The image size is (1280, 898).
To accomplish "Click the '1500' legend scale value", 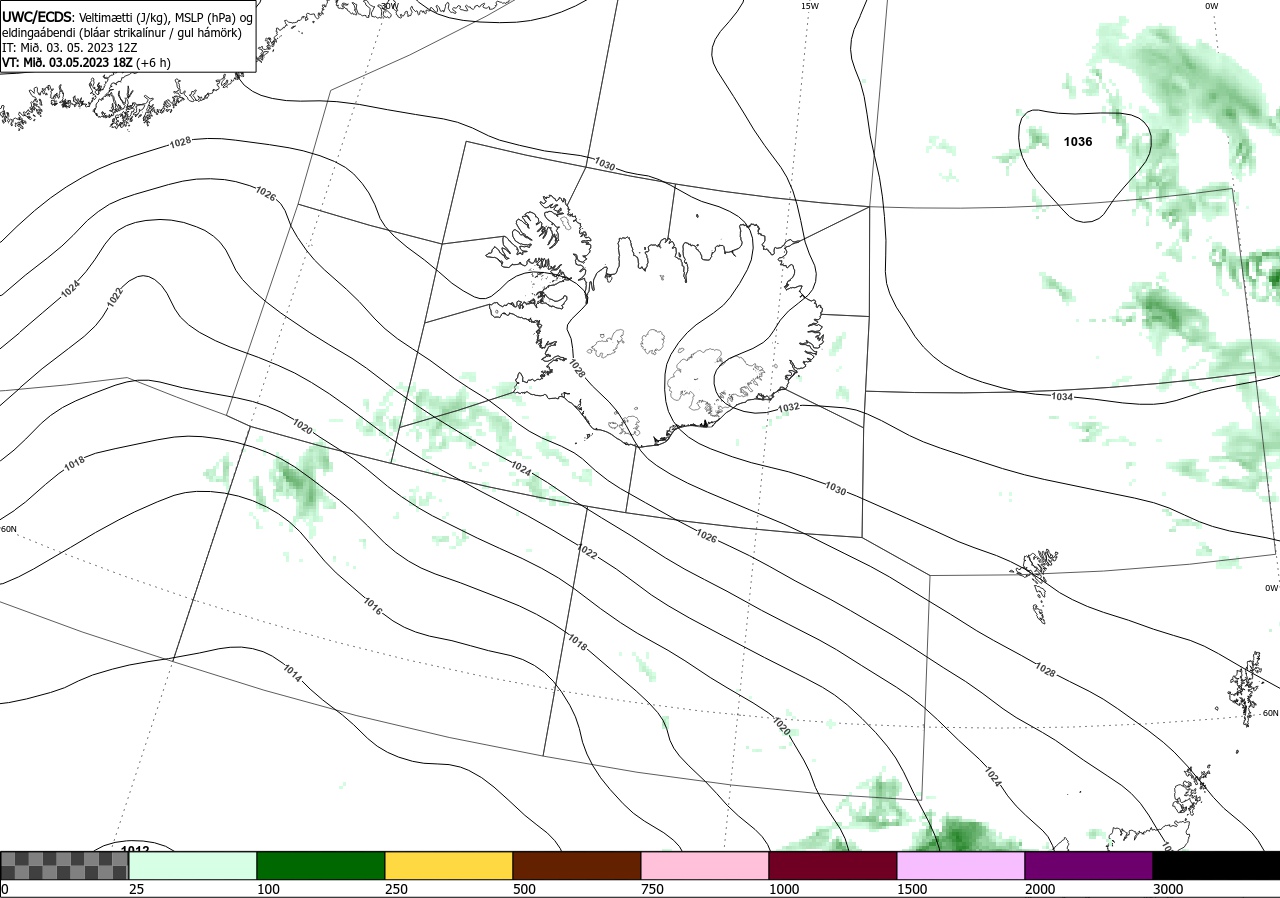I will (911, 889).
